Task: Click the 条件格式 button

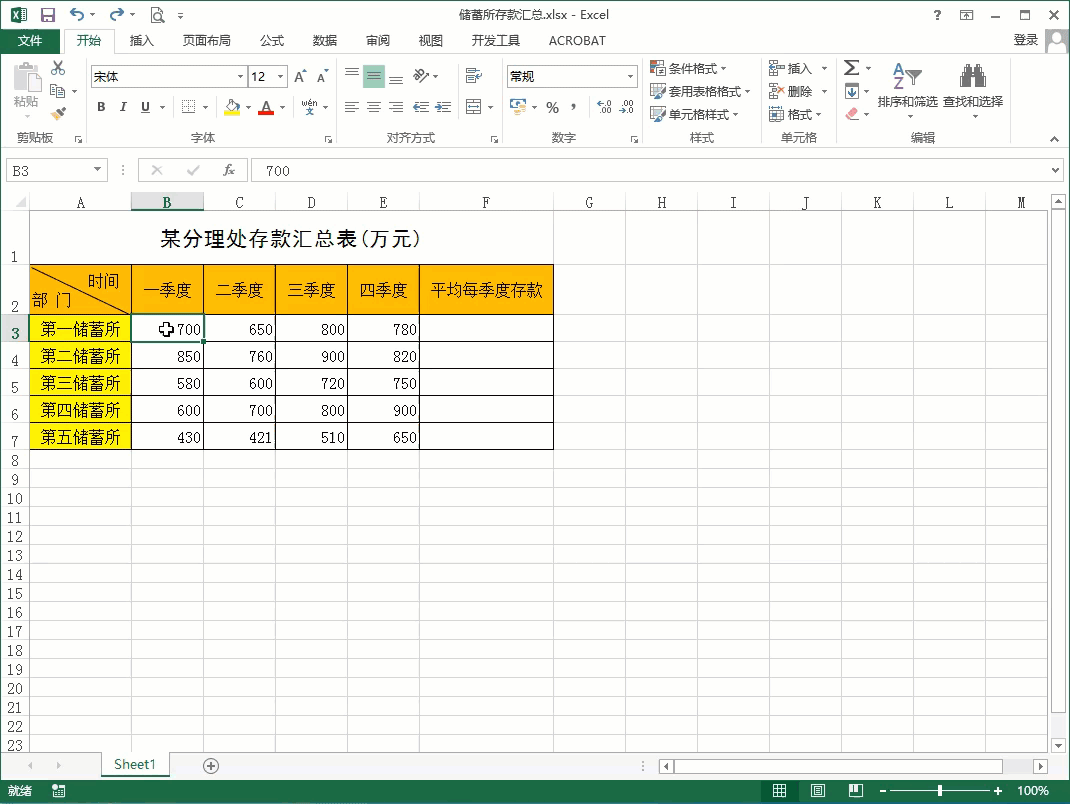Action: point(690,68)
